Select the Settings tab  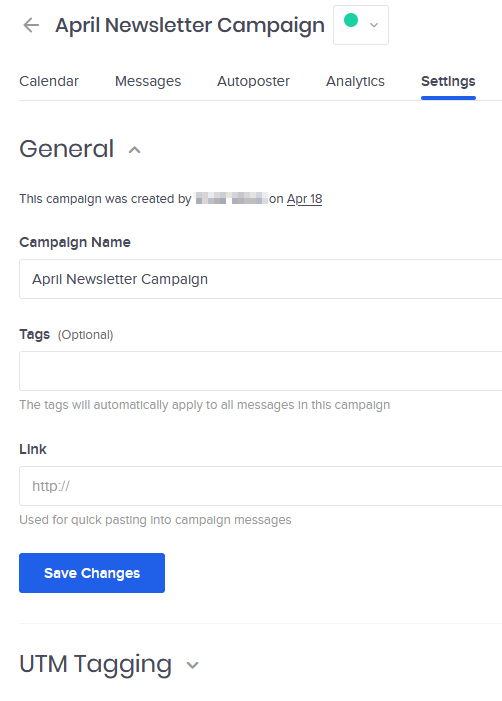point(448,81)
